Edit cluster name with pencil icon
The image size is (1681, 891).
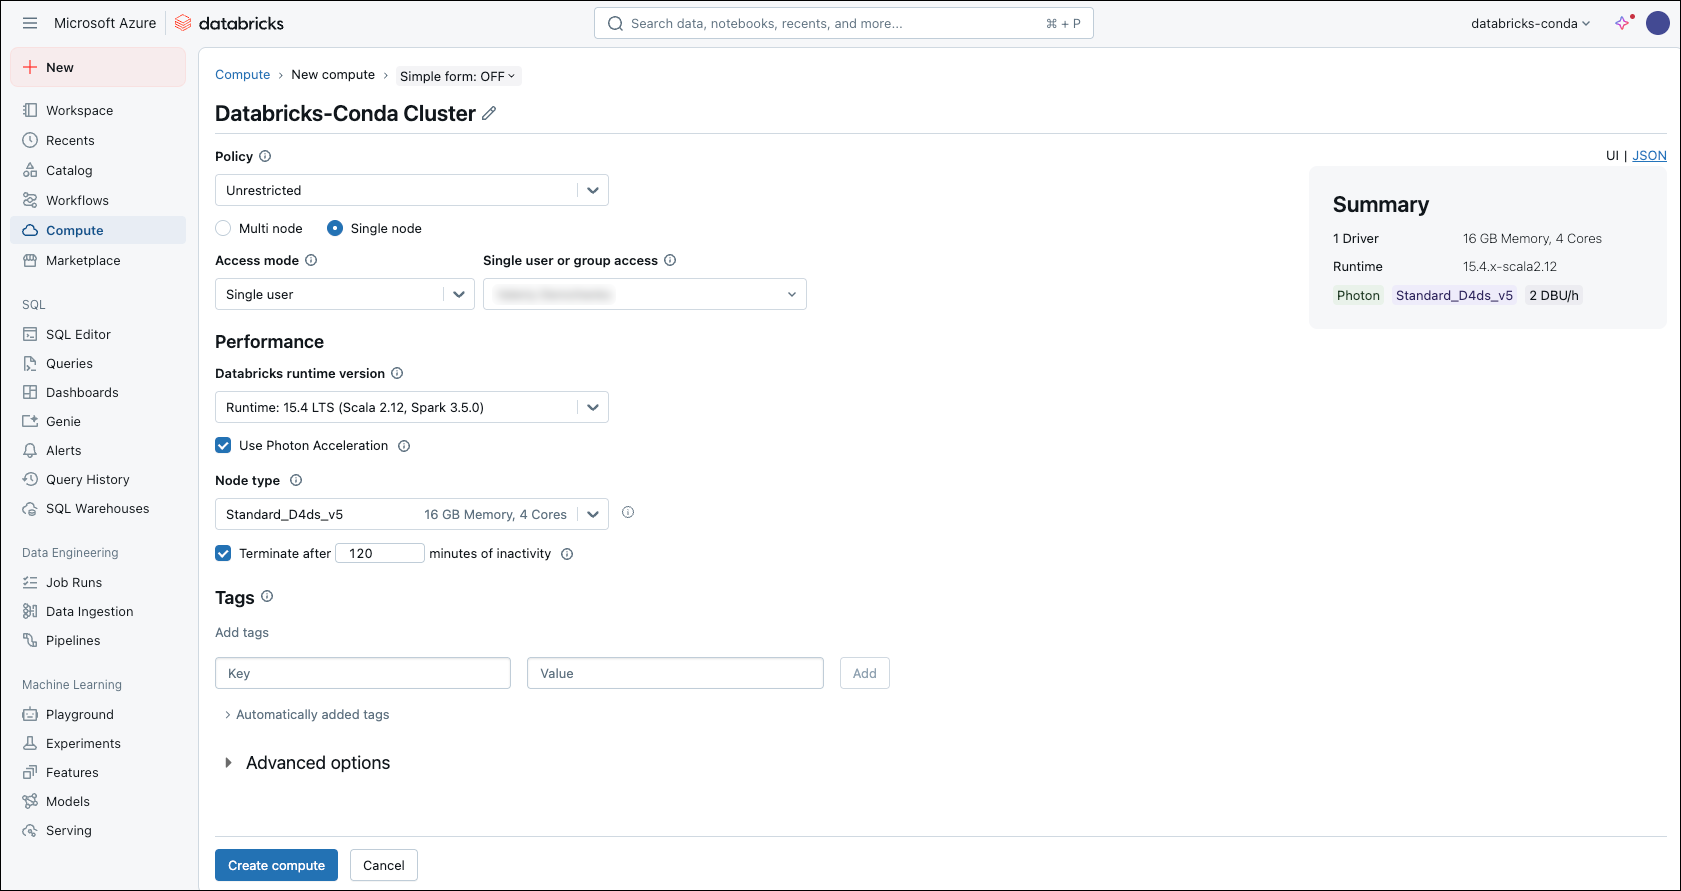tap(489, 113)
